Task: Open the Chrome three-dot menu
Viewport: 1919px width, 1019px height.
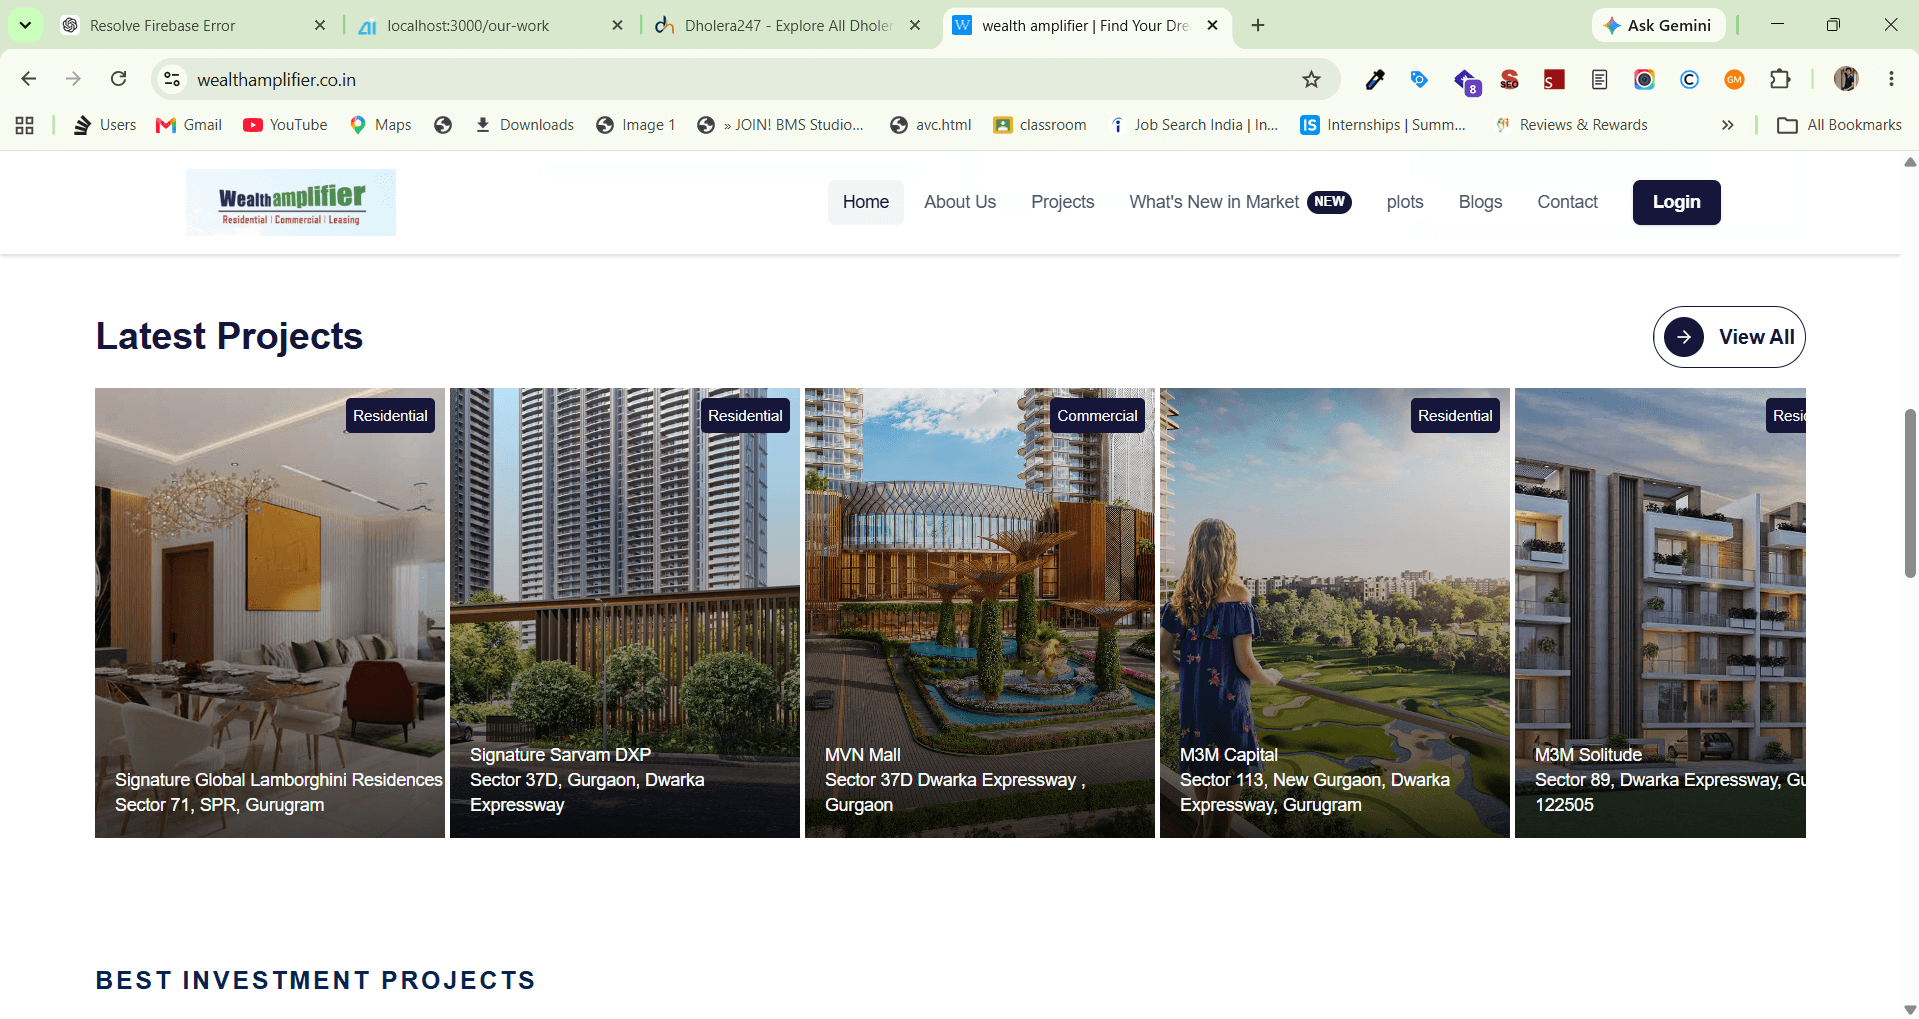Action: pyautogui.click(x=1891, y=79)
